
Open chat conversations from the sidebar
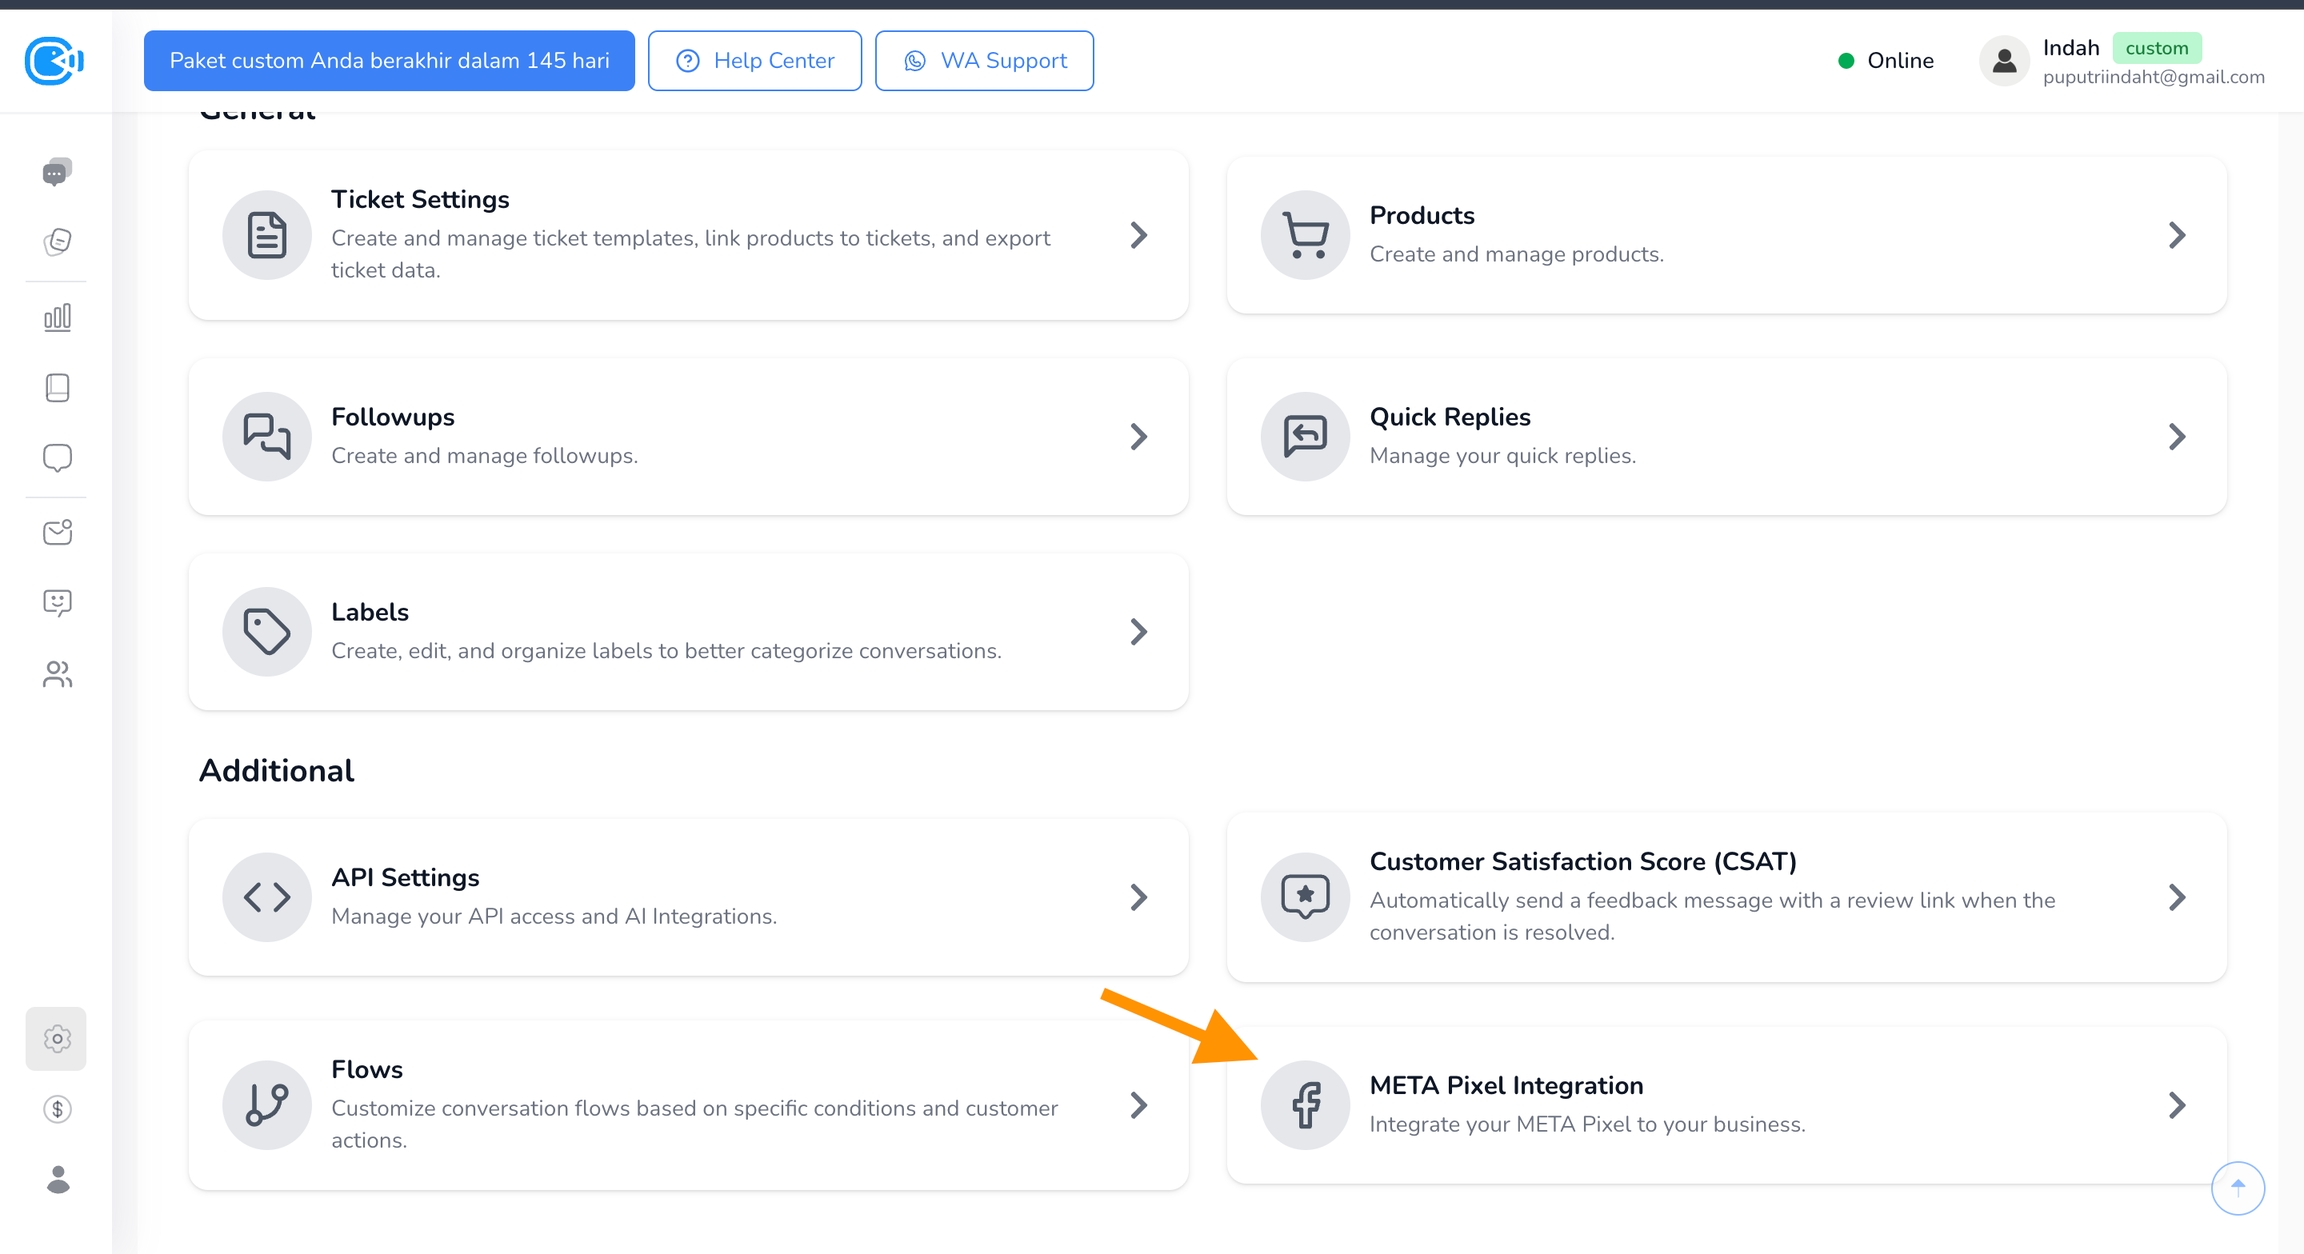pyautogui.click(x=57, y=172)
